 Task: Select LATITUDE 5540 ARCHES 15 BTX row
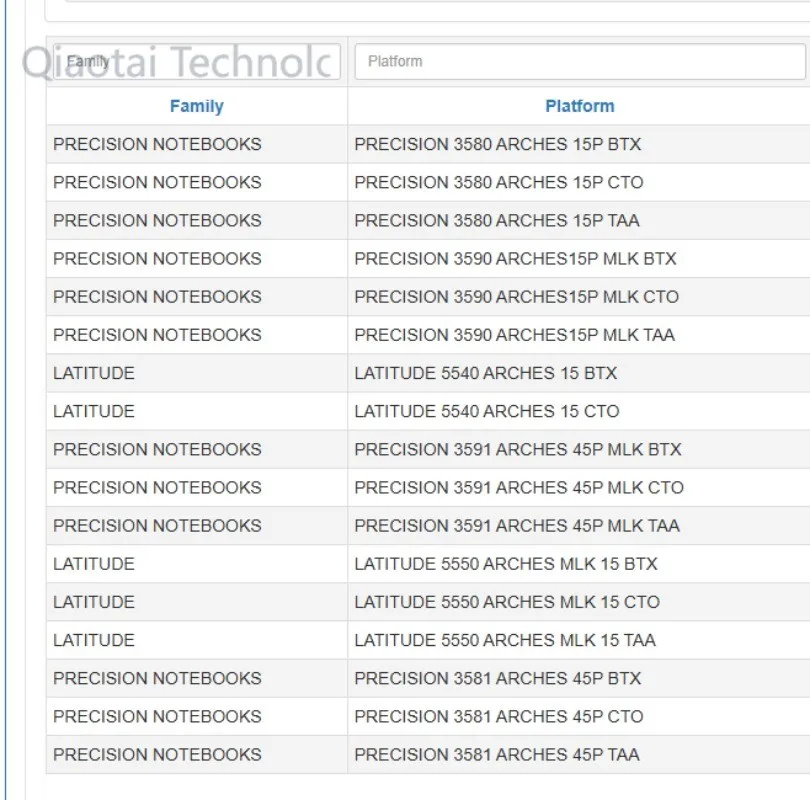pos(428,373)
